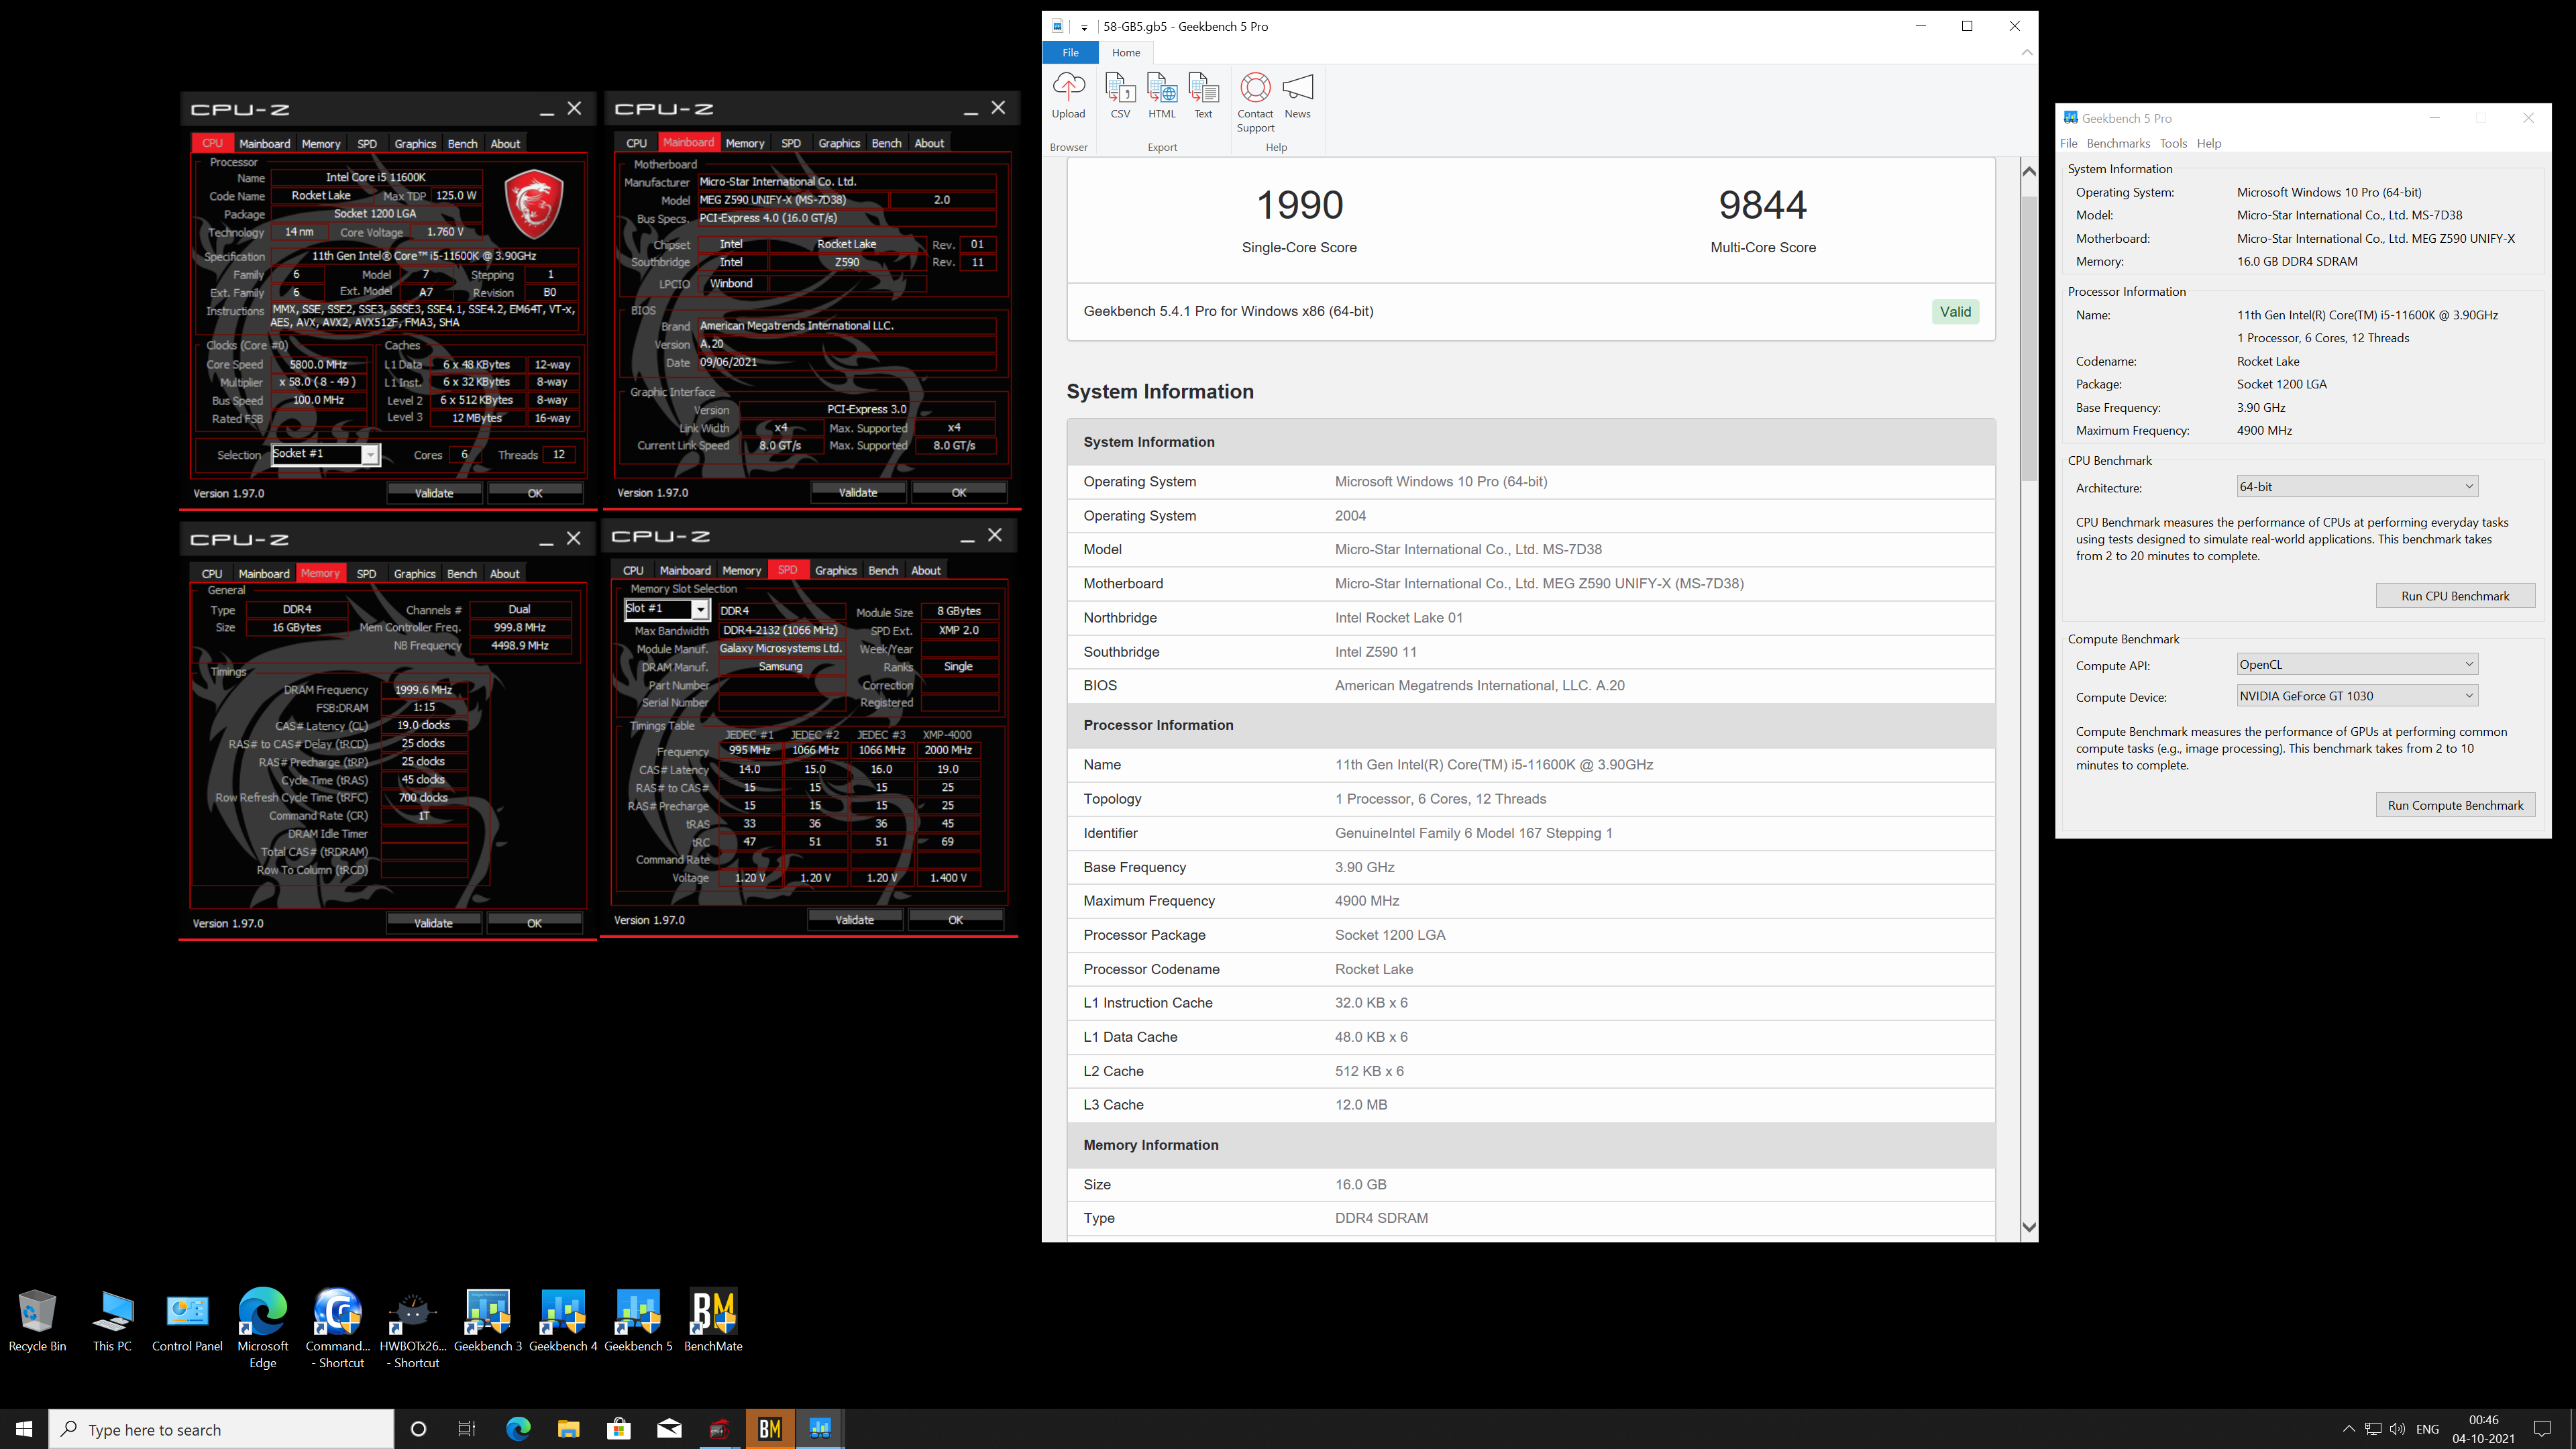
Task: Open the Command Prompt shortcut icon
Action: click(337, 1329)
